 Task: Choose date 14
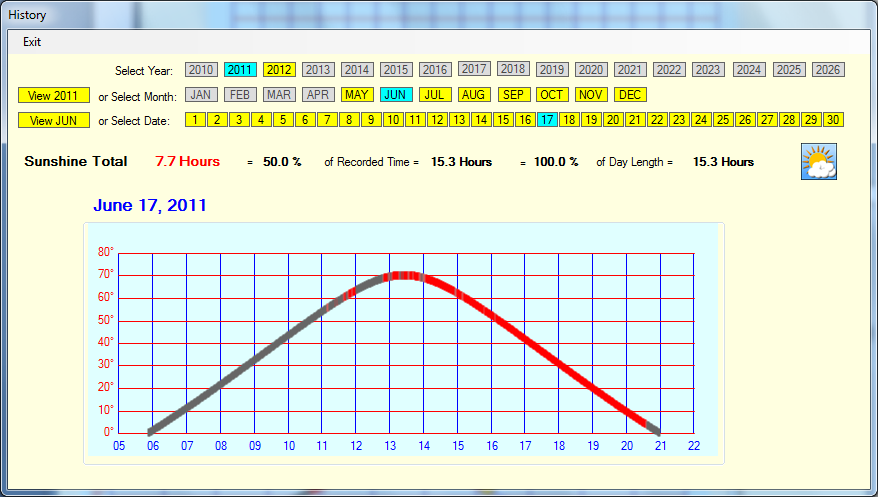coord(482,120)
